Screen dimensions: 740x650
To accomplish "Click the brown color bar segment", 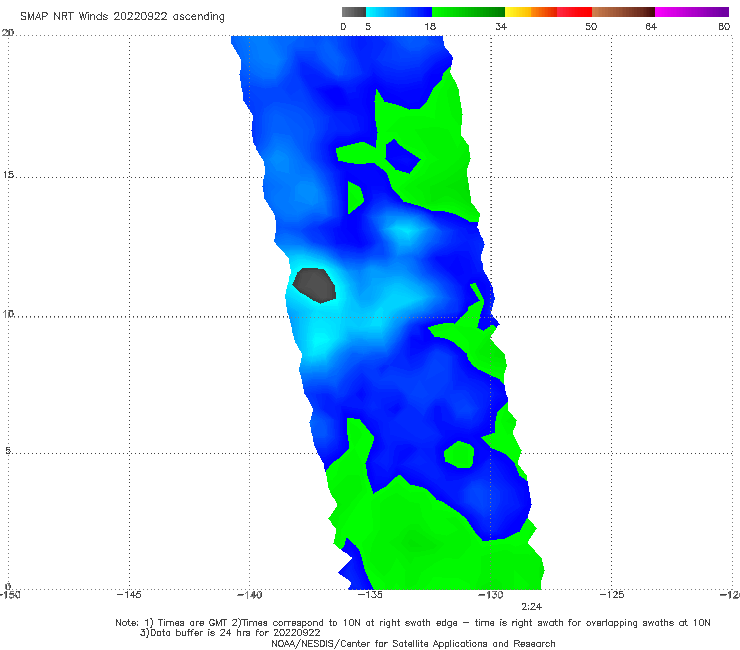I will click(x=623, y=12).
